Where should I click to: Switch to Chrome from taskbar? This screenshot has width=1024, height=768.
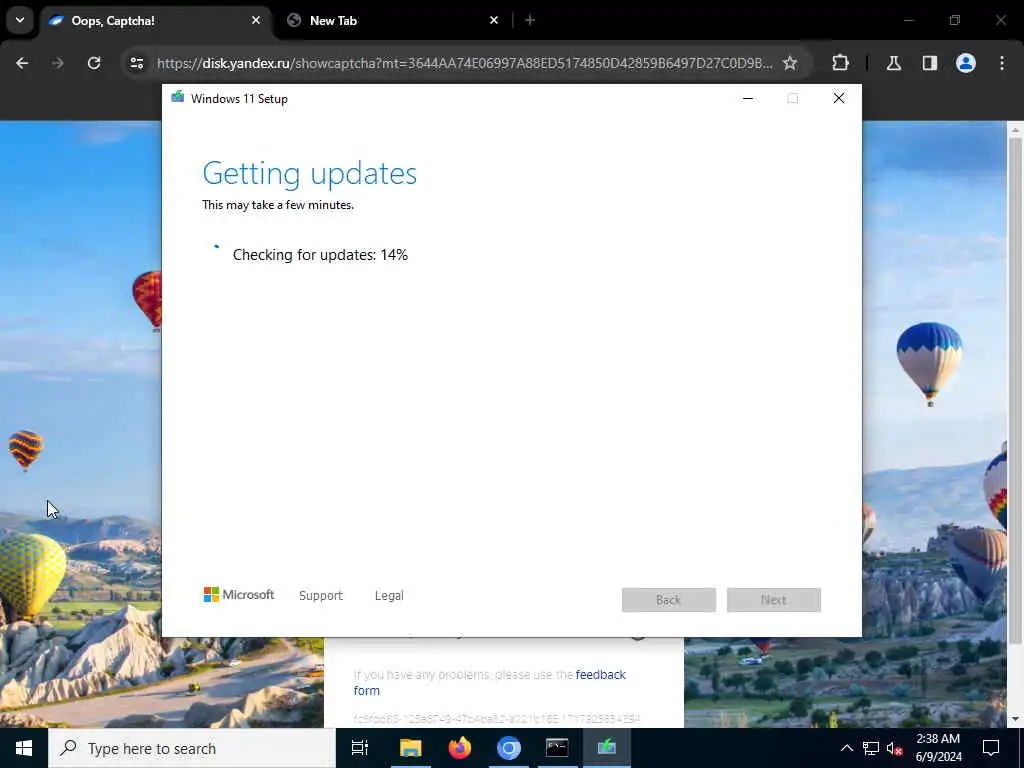coord(509,748)
